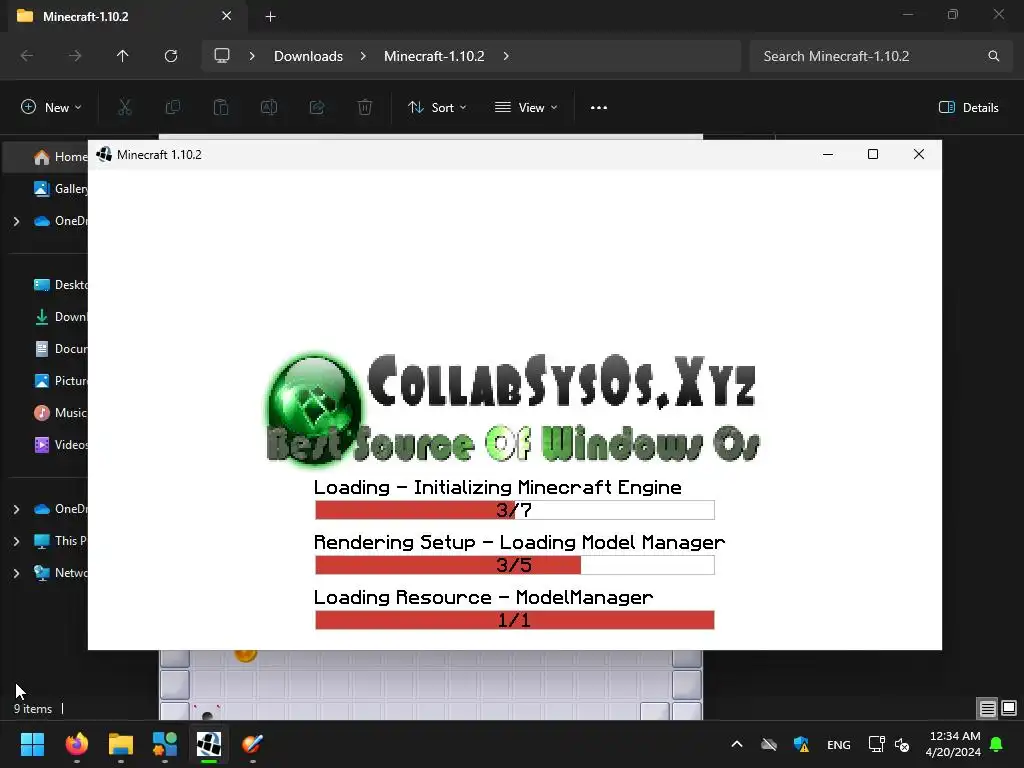This screenshot has height=768, width=1024.
Task: Refresh the Minecraft-1.10.2 folder
Action: pos(171,56)
